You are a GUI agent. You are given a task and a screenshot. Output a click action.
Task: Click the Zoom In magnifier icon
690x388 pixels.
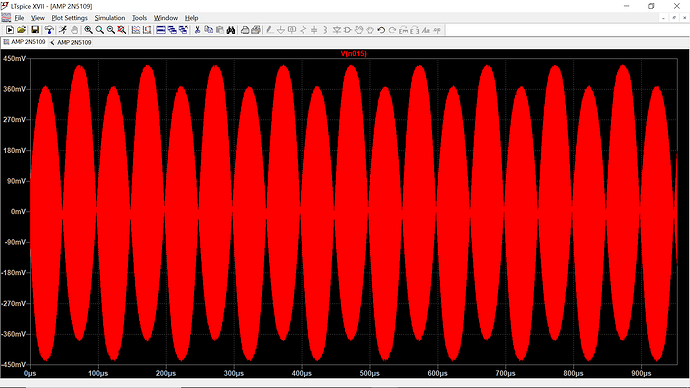point(88,30)
